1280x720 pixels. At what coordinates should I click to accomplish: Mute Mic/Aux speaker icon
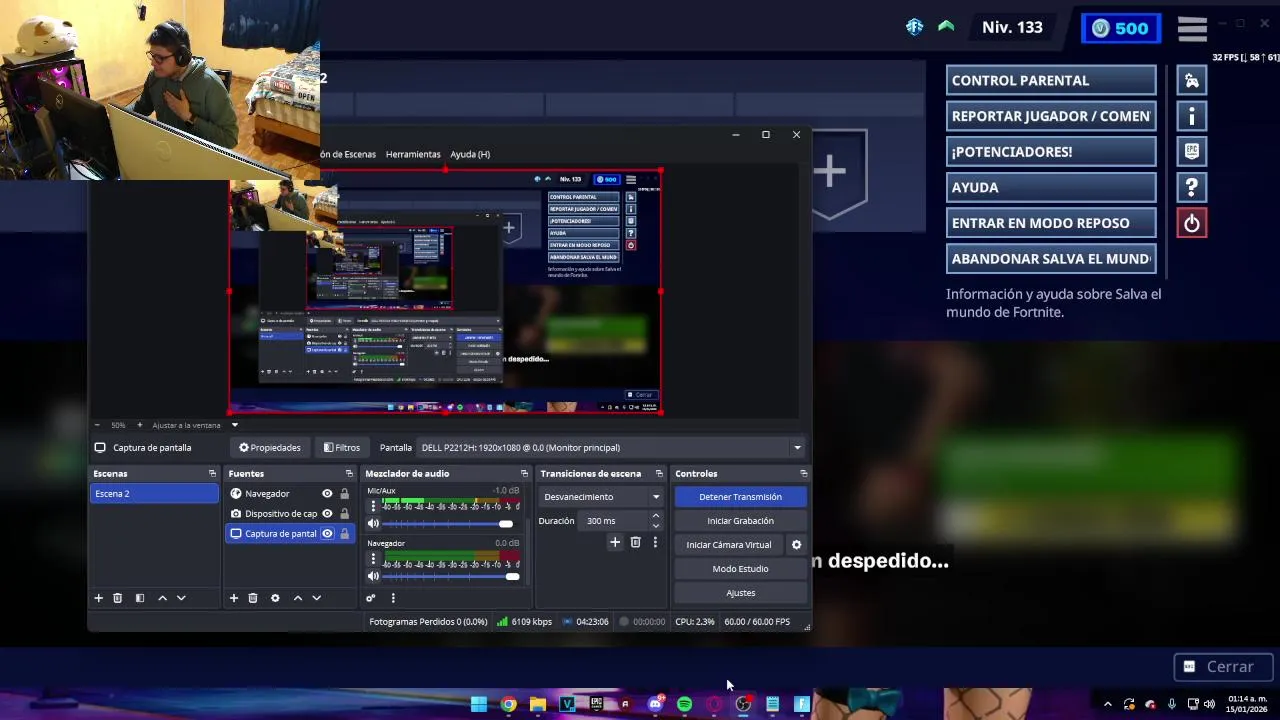373,524
